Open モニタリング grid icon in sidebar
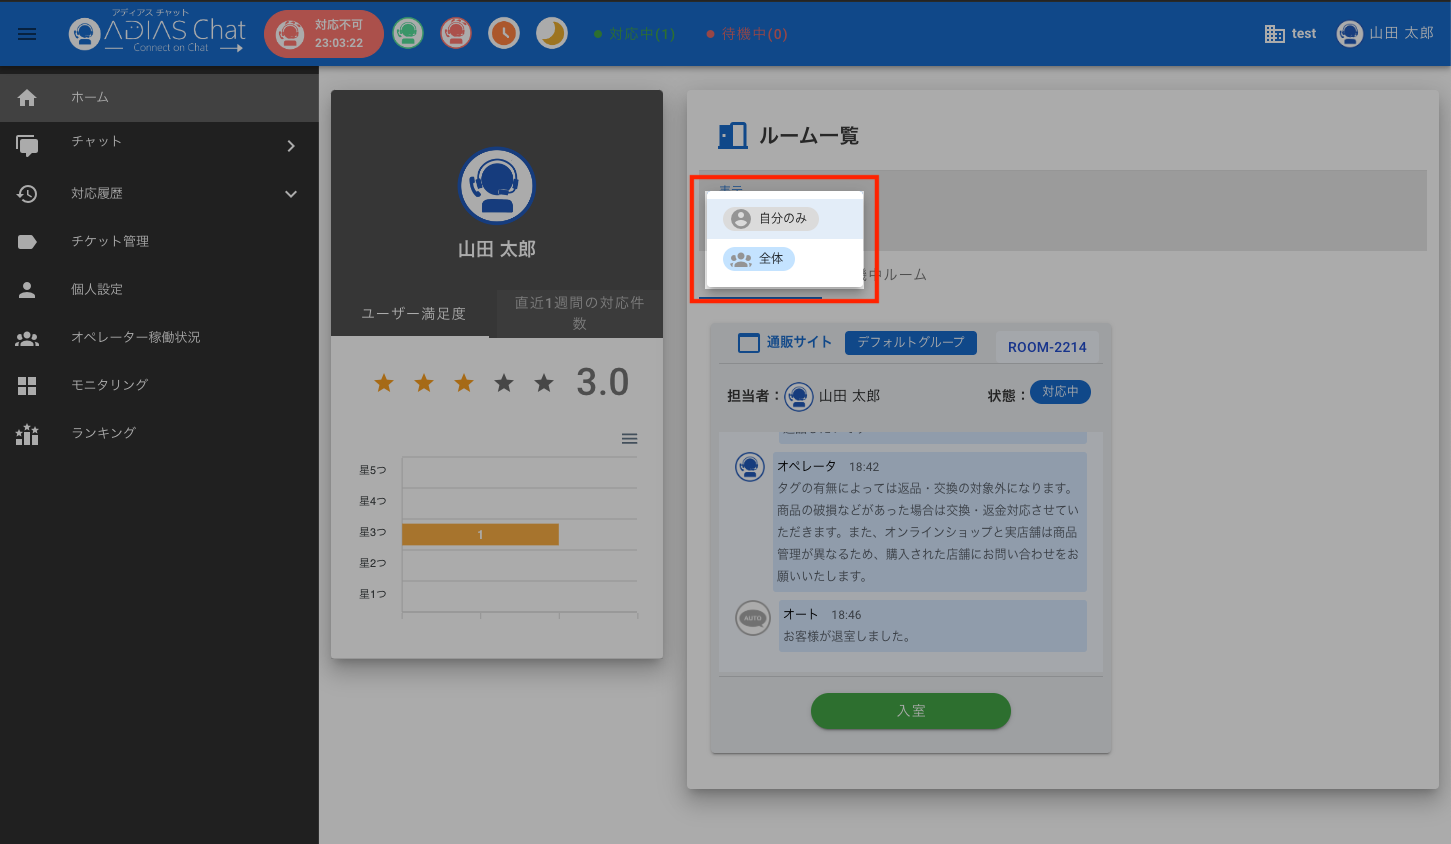This screenshot has height=844, width=1451. click(x=27, y=386)
